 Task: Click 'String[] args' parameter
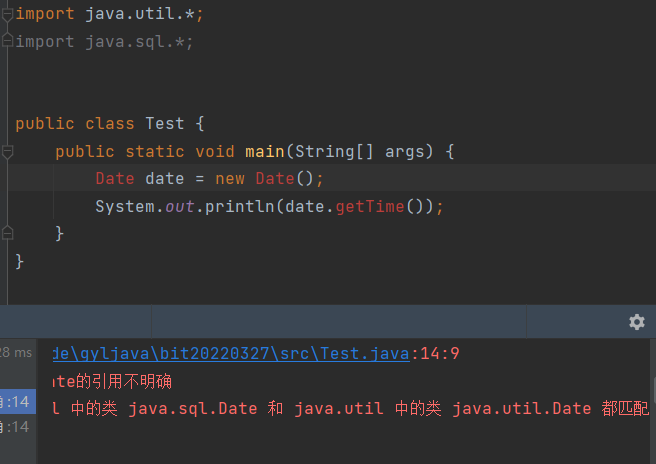(x=364, y=151)
